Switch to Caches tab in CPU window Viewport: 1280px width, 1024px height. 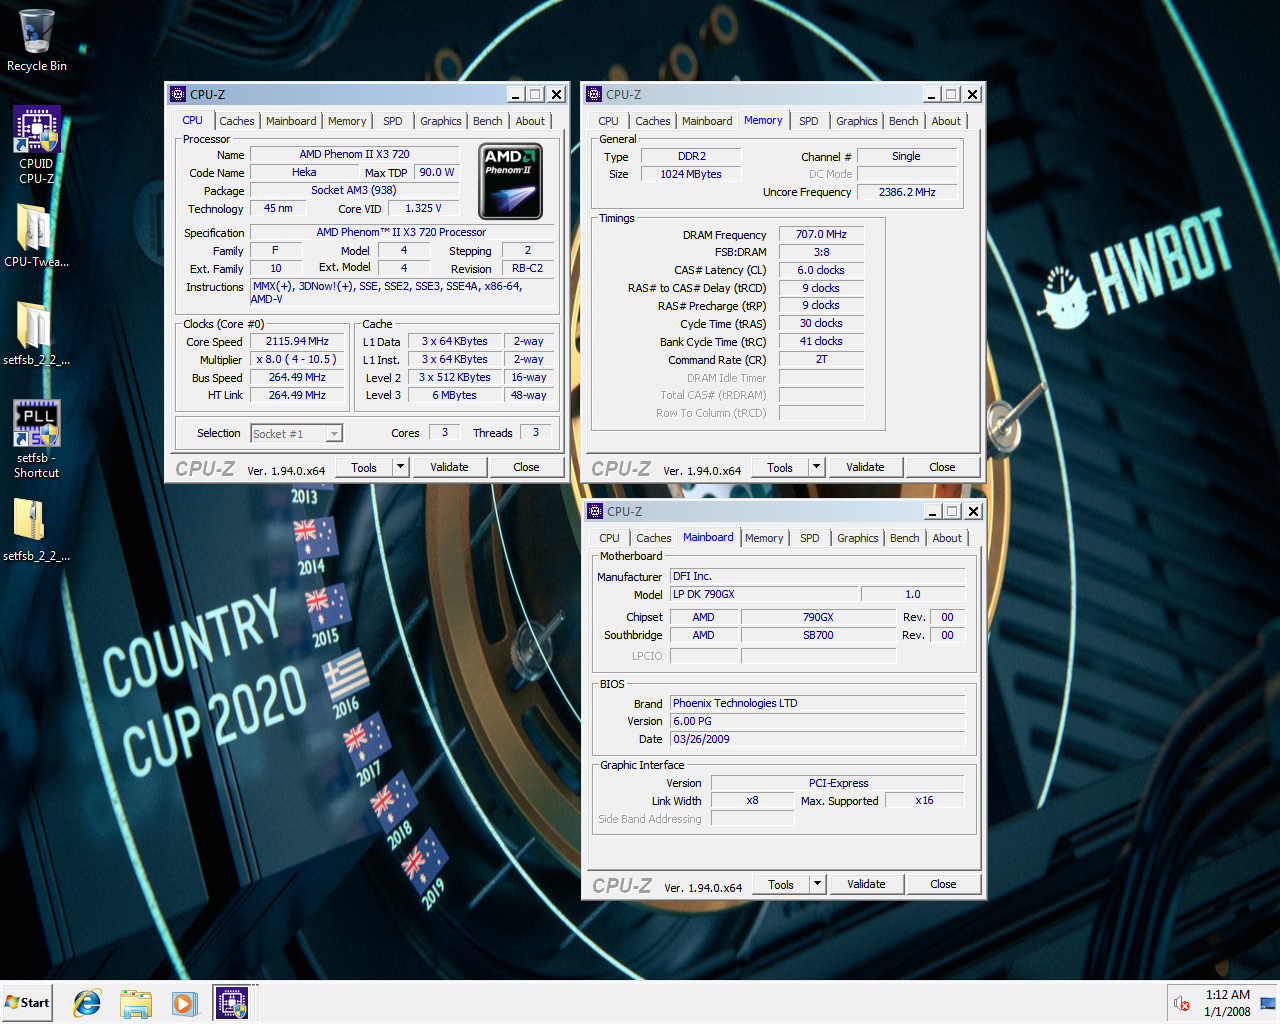(x=237, y=121)
